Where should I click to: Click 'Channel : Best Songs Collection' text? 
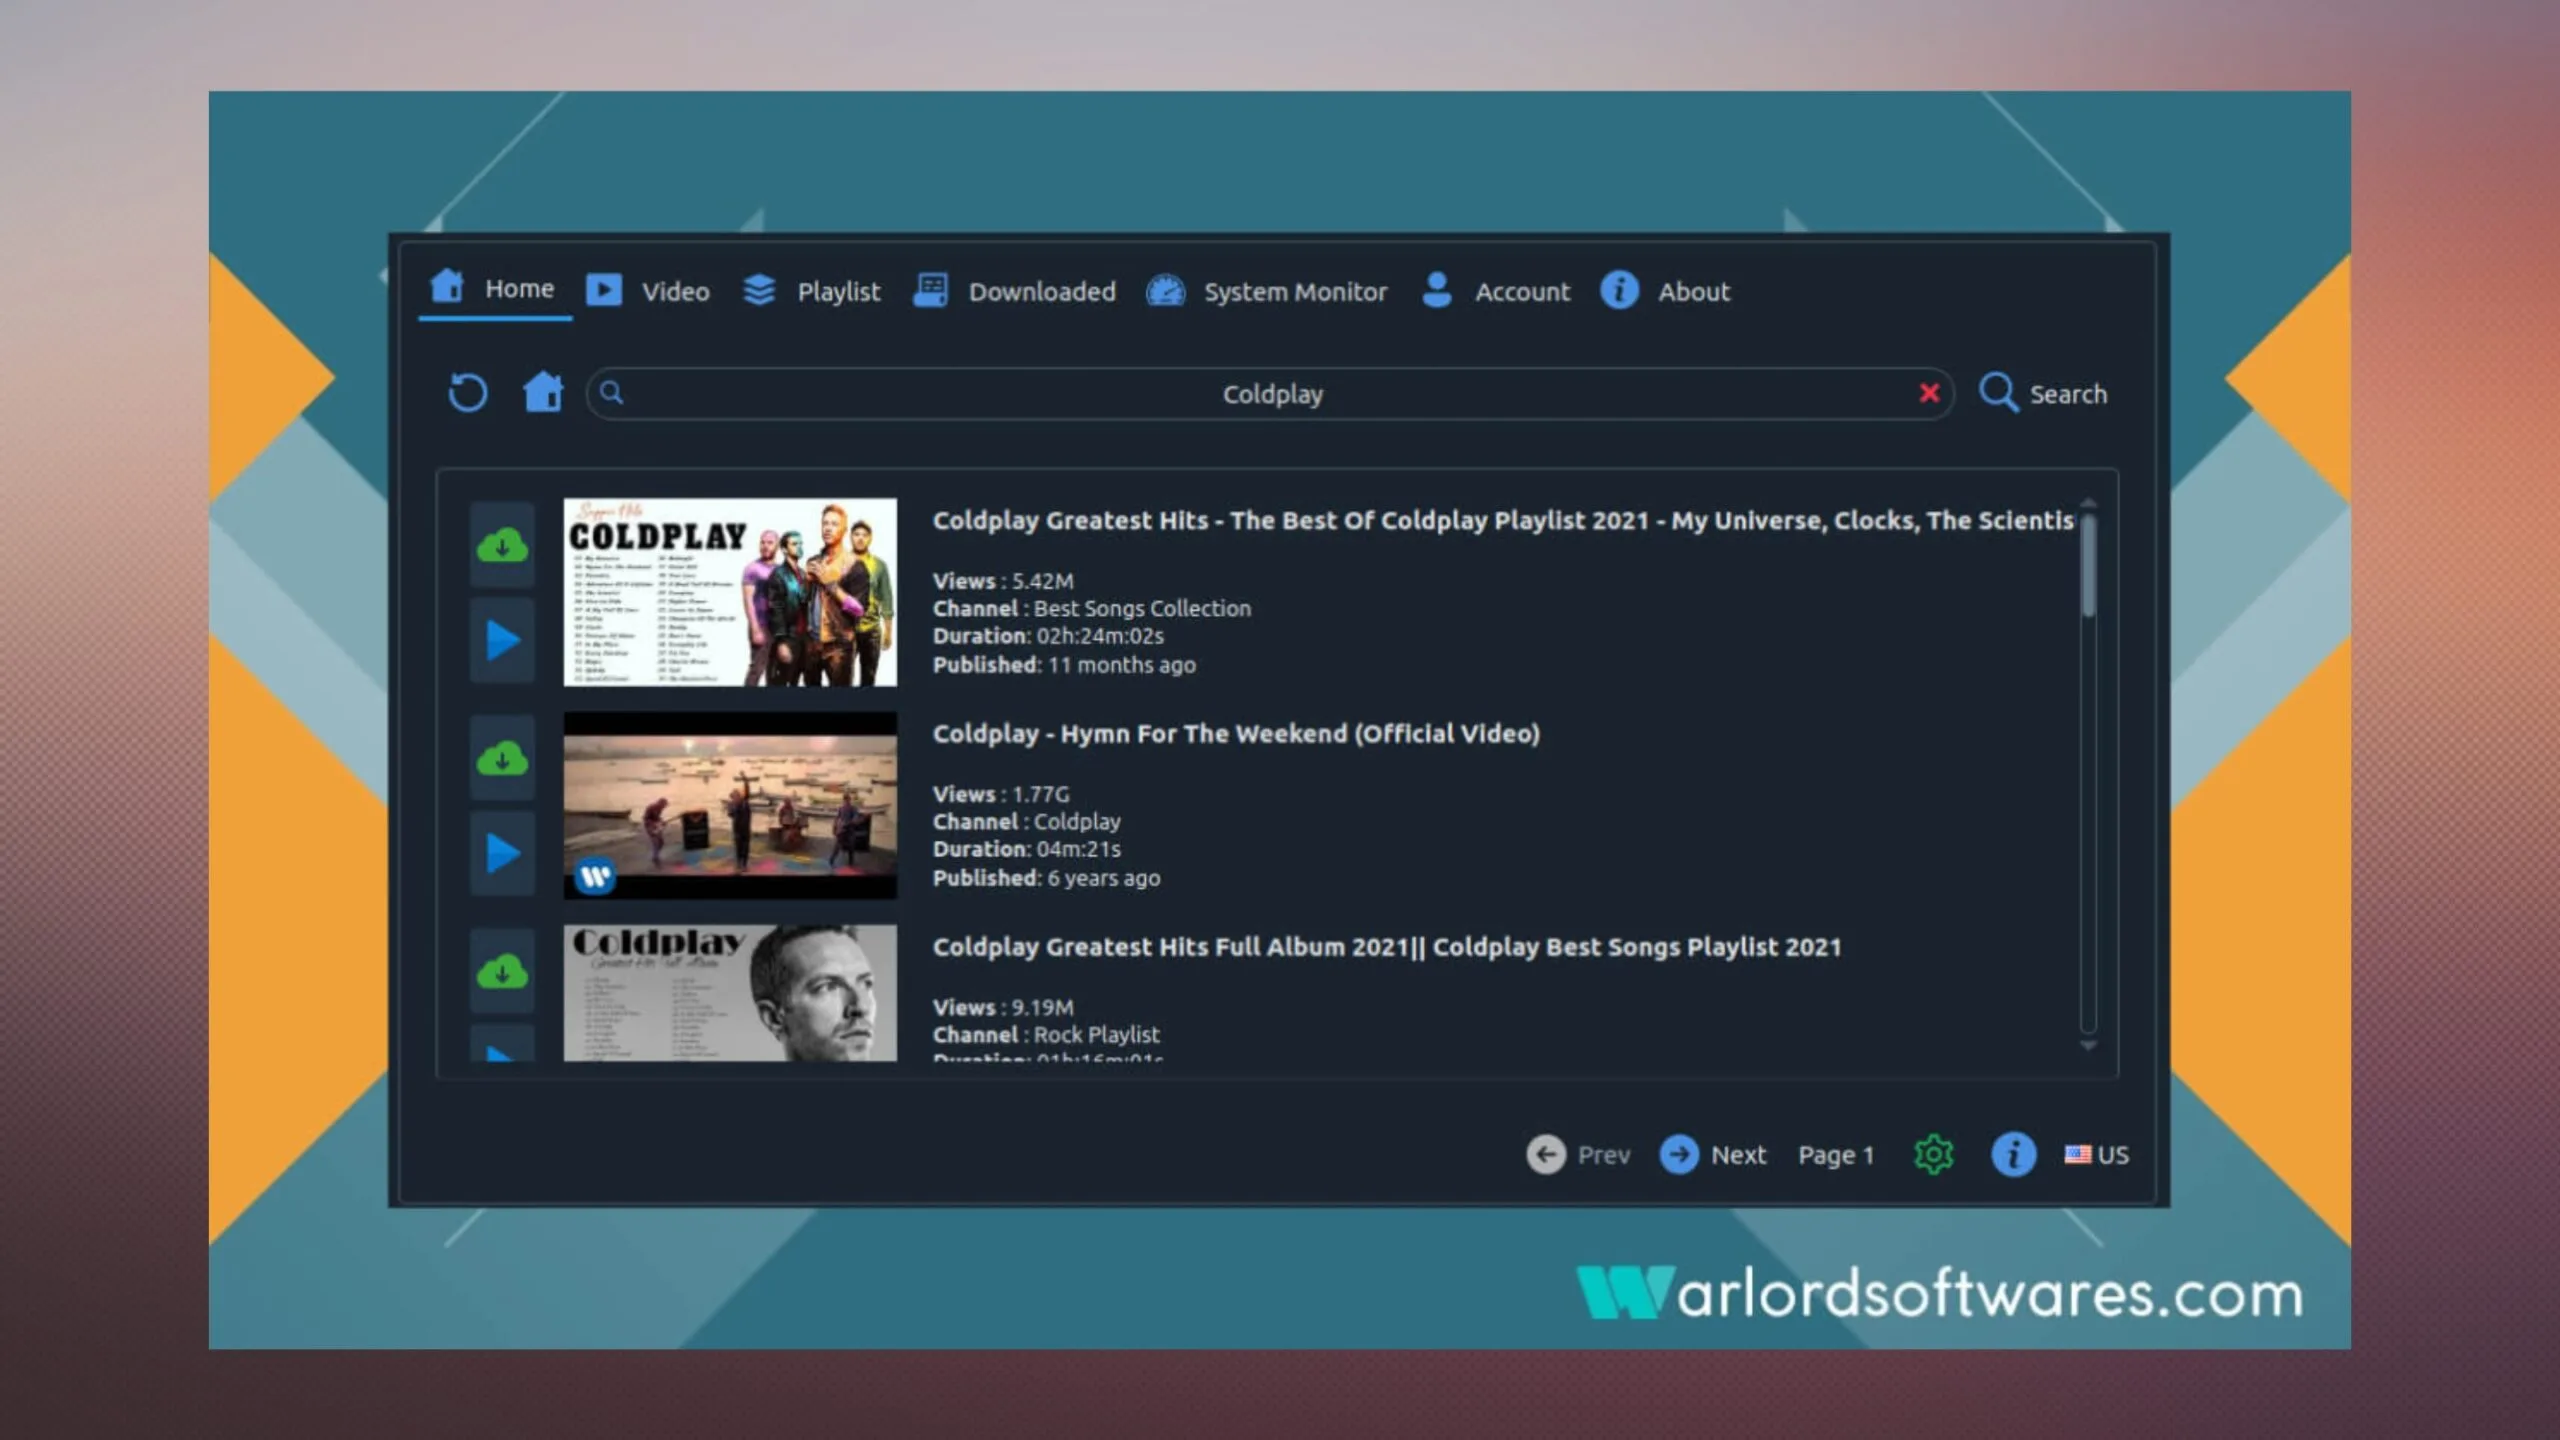(1092, 608)
